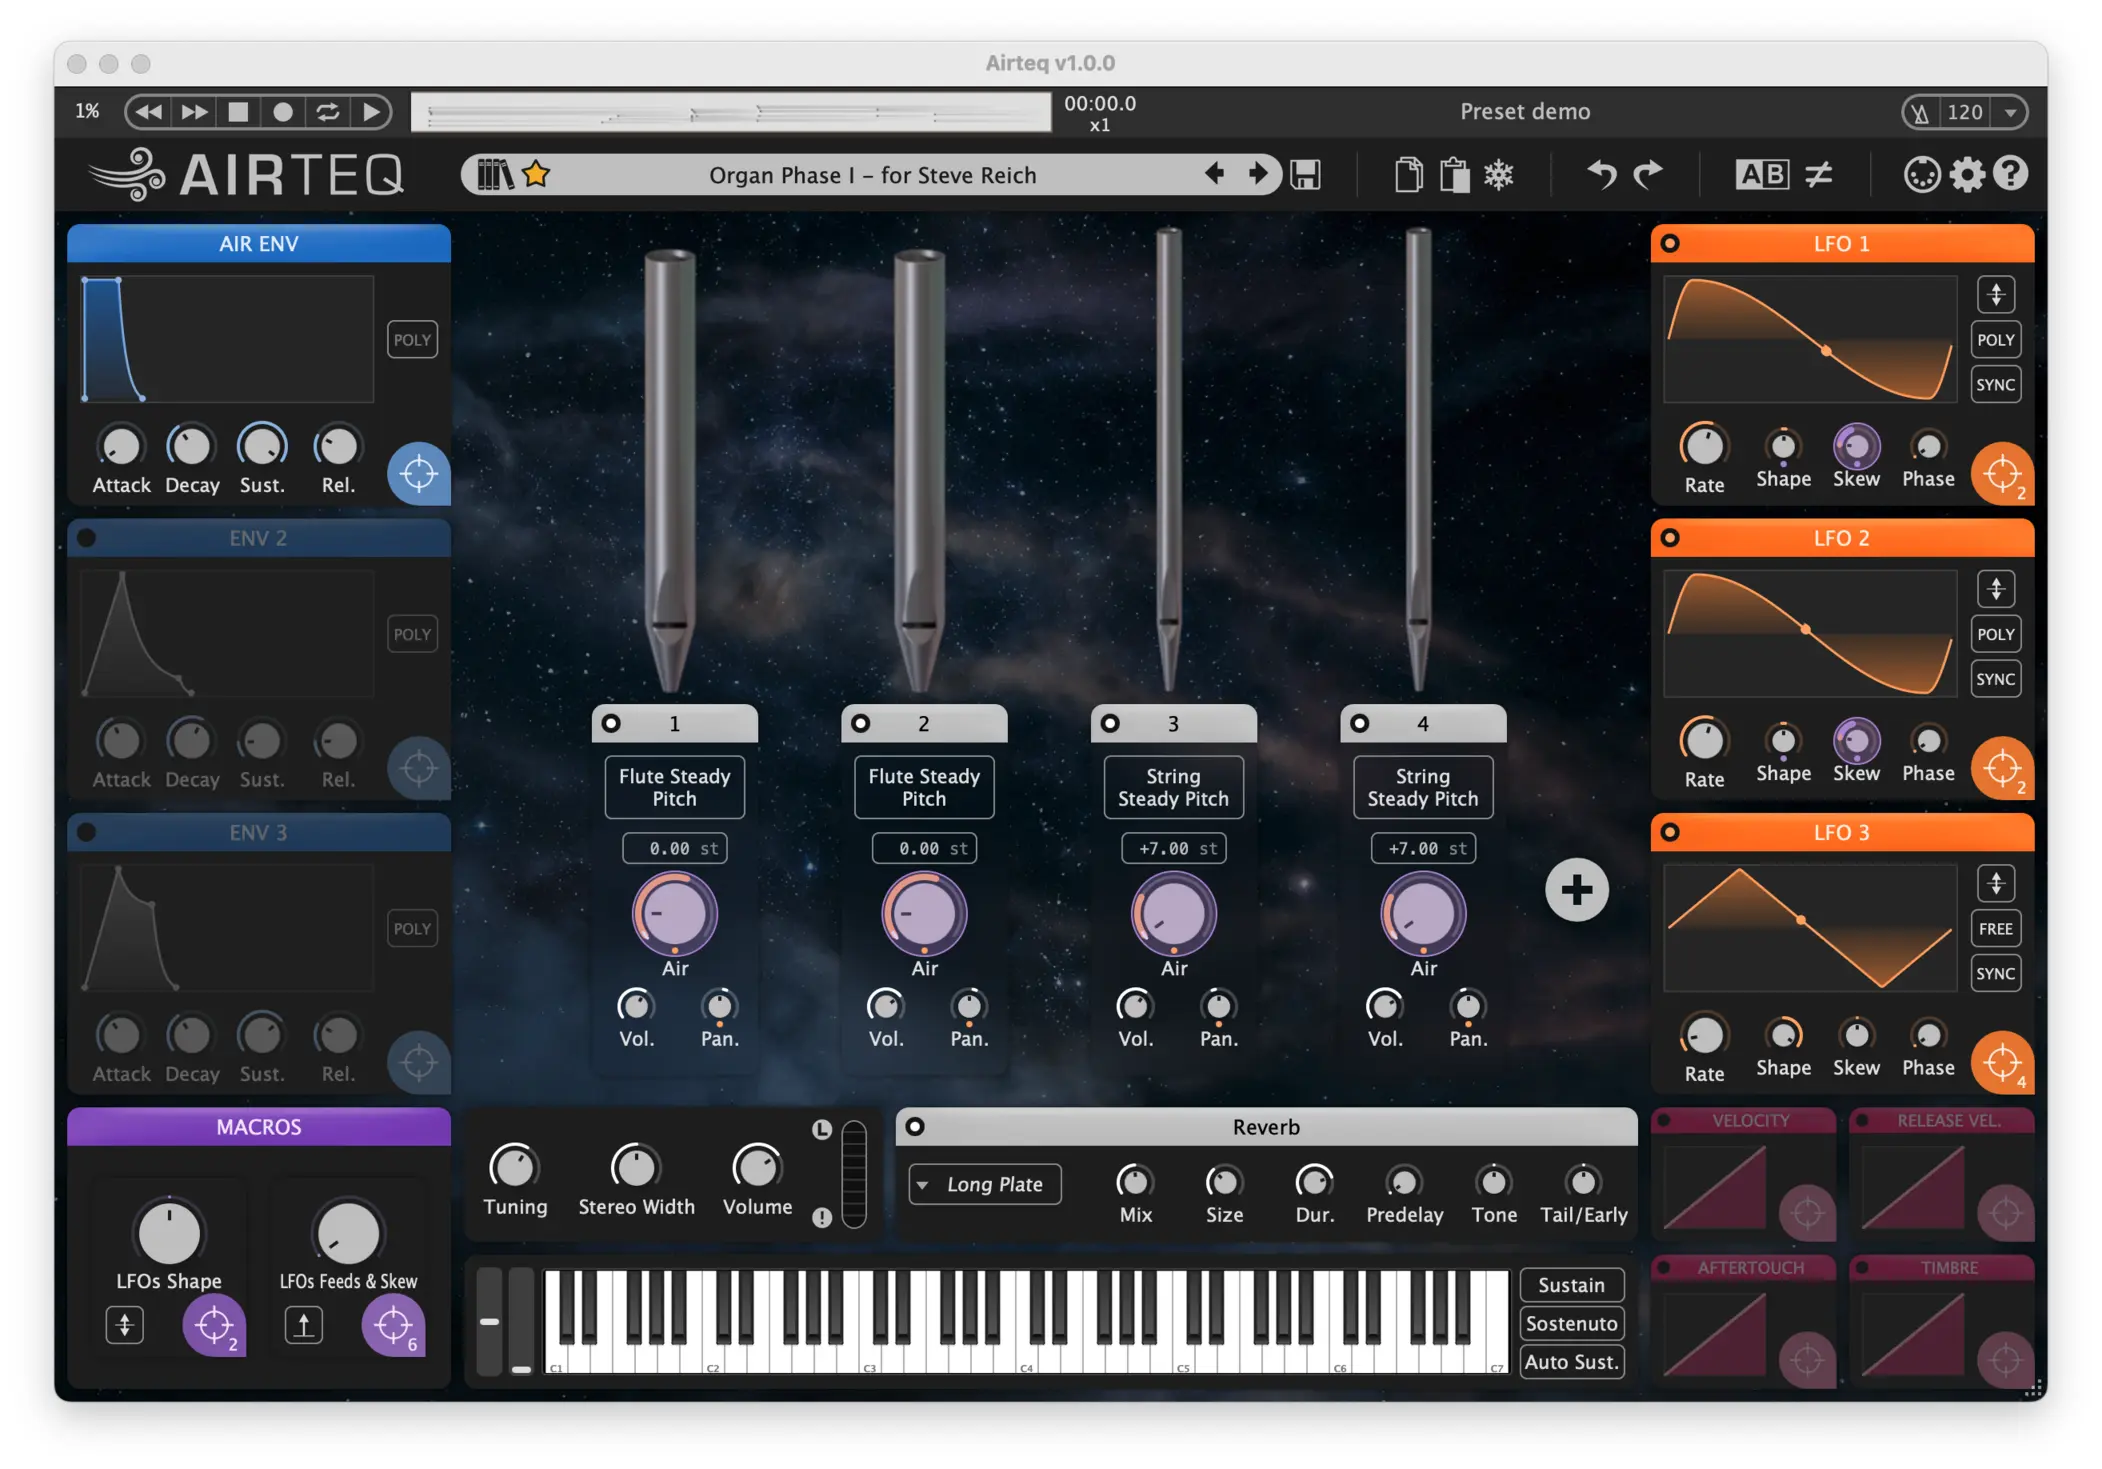Stop the demo playback
Image resolution: width=2102 pixels, height=1469 pixels.
238,112
